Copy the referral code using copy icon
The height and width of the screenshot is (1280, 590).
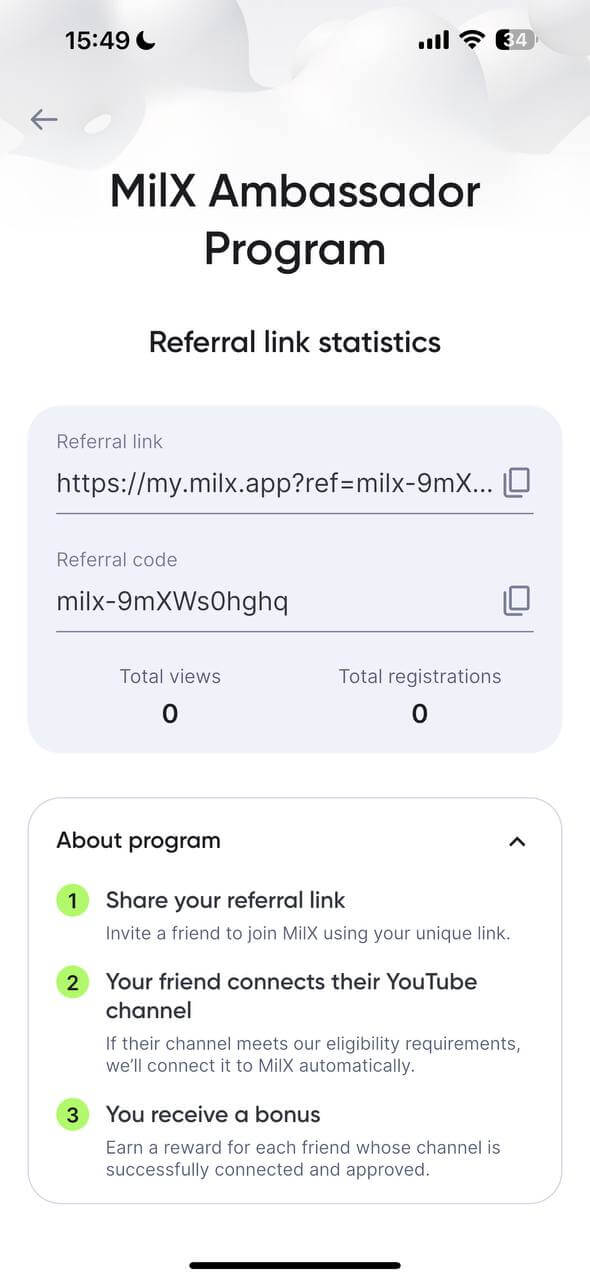[516, 600]
